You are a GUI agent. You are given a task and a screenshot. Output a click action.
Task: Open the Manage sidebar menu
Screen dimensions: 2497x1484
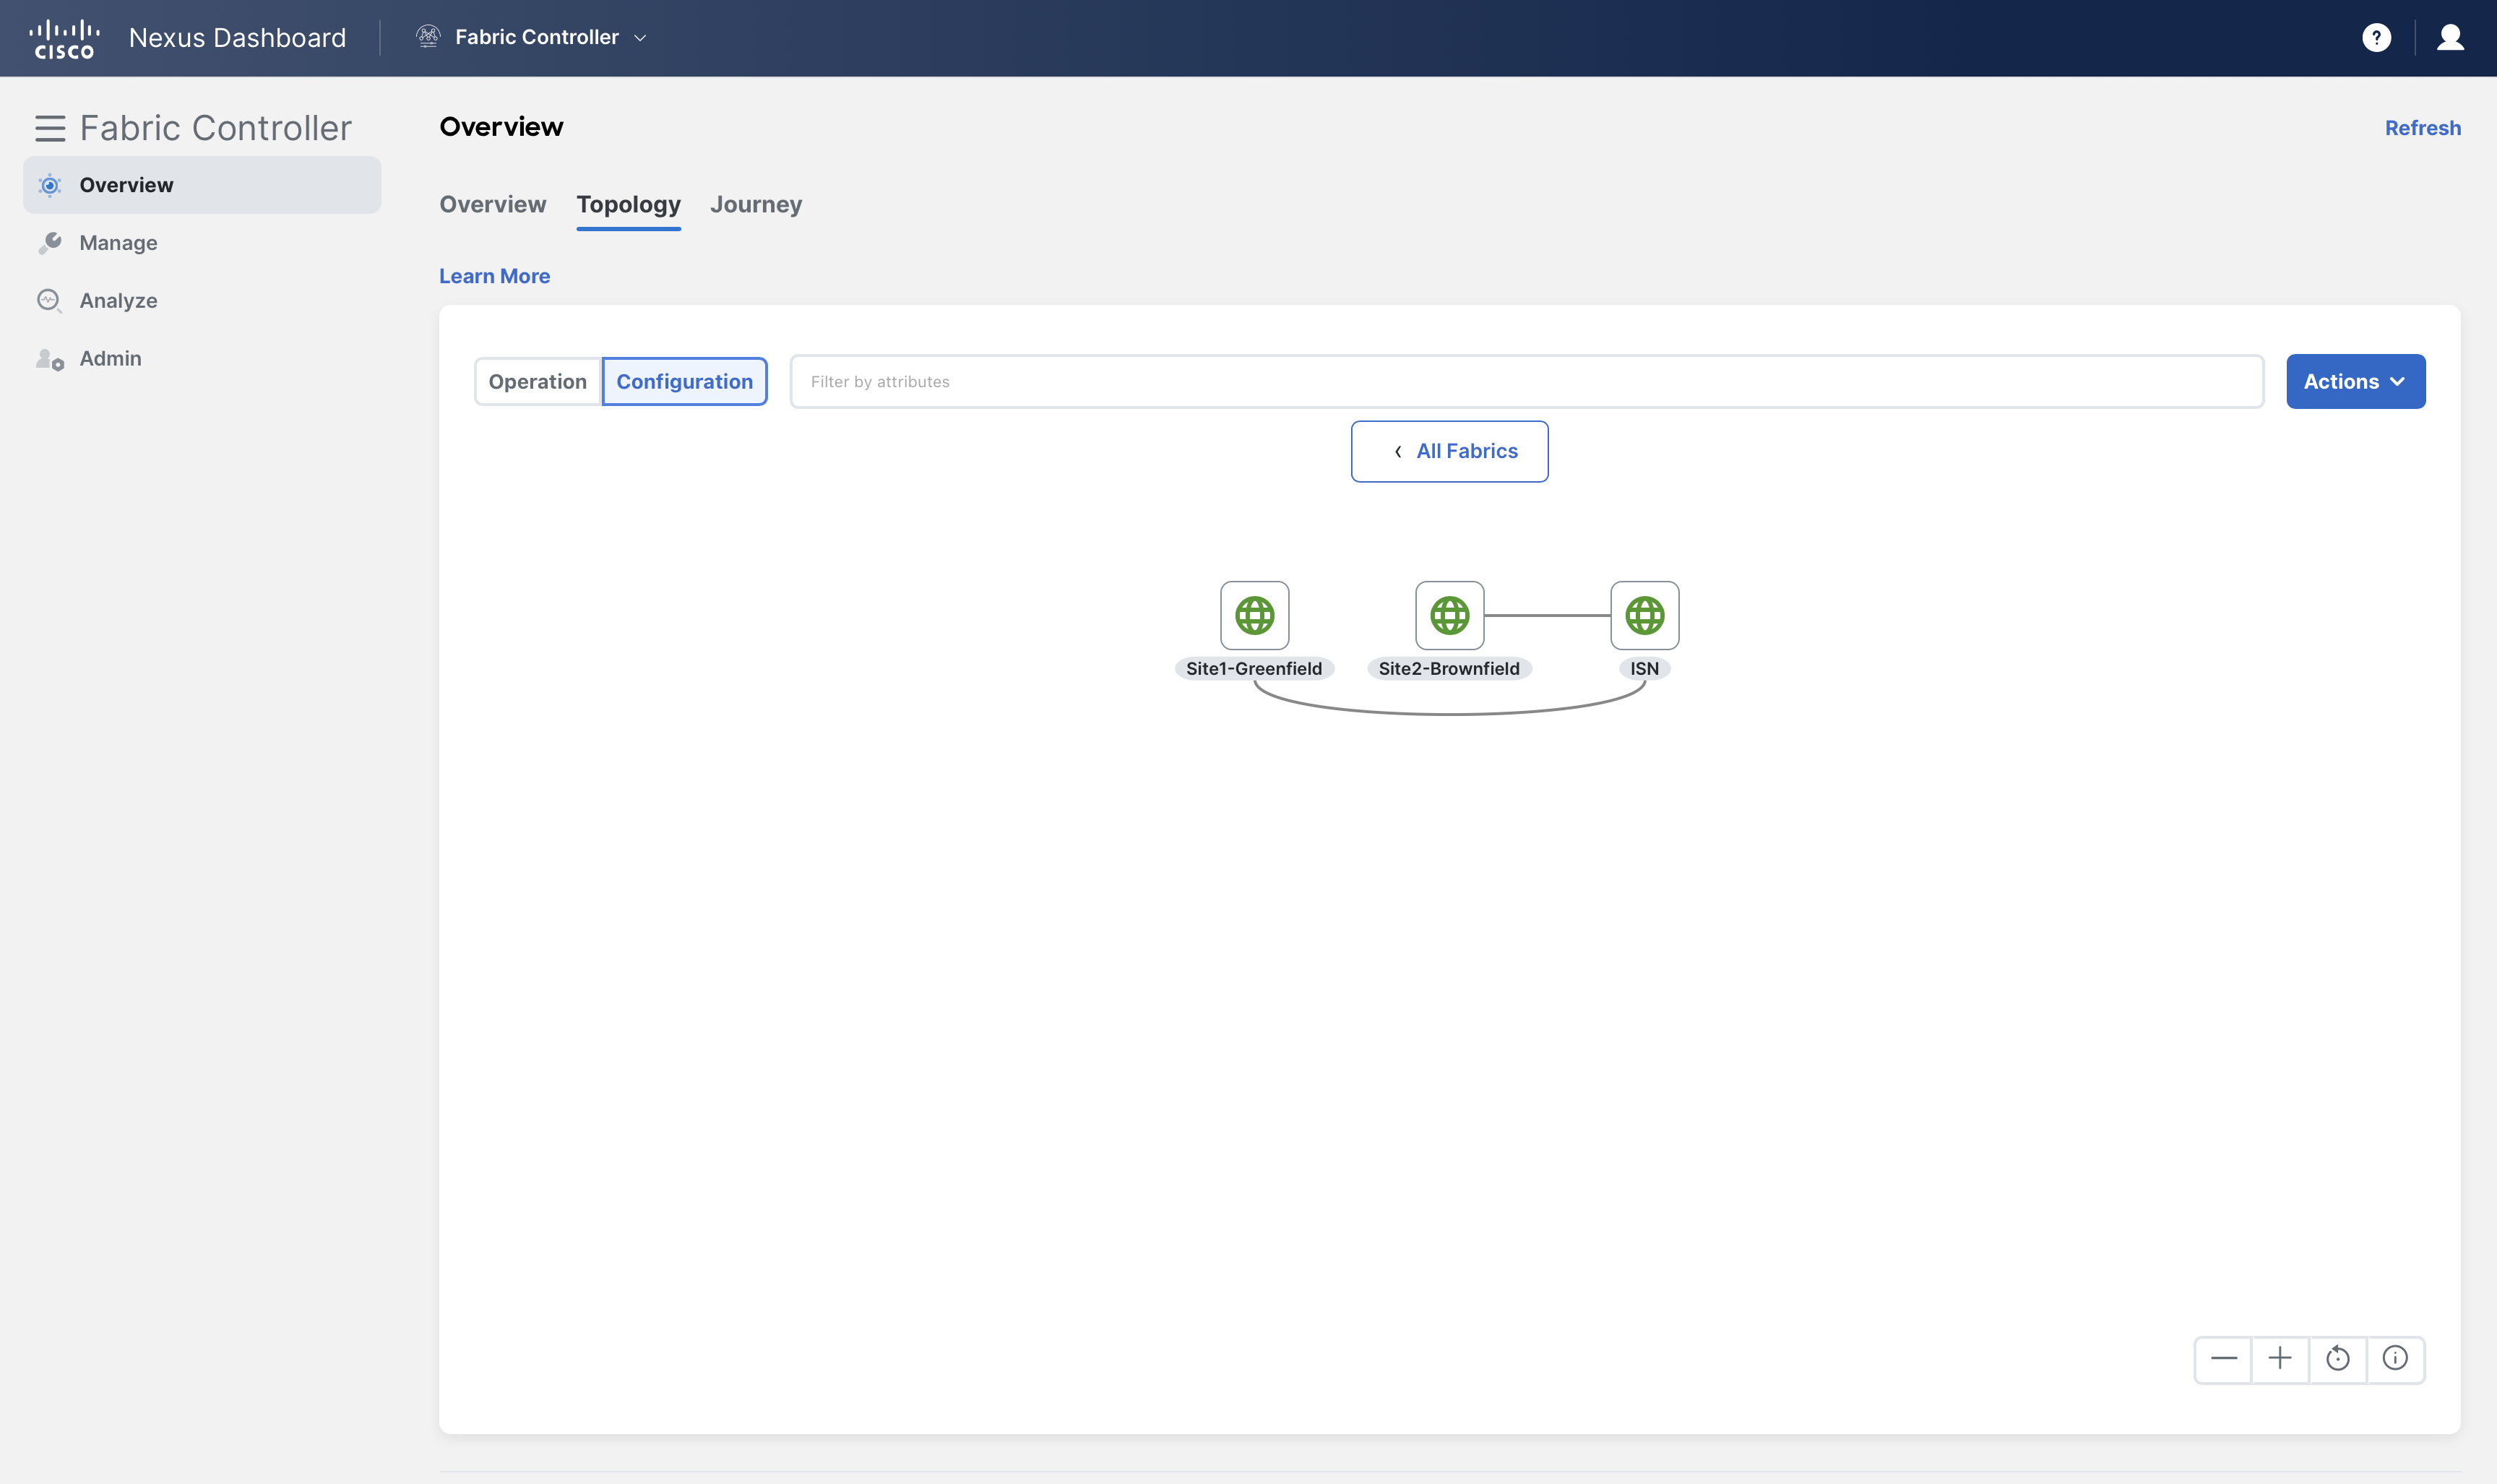click(202, 243)
